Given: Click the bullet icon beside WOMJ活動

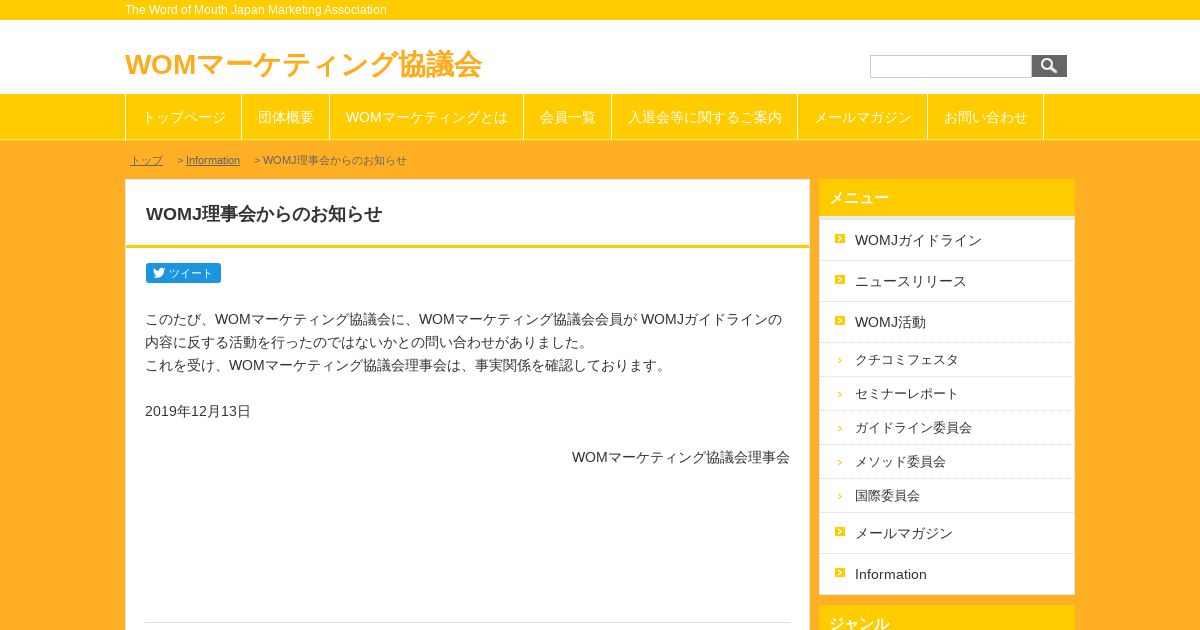Looking at the screenshot, I should pyautogui.click(x=840, y=320).
